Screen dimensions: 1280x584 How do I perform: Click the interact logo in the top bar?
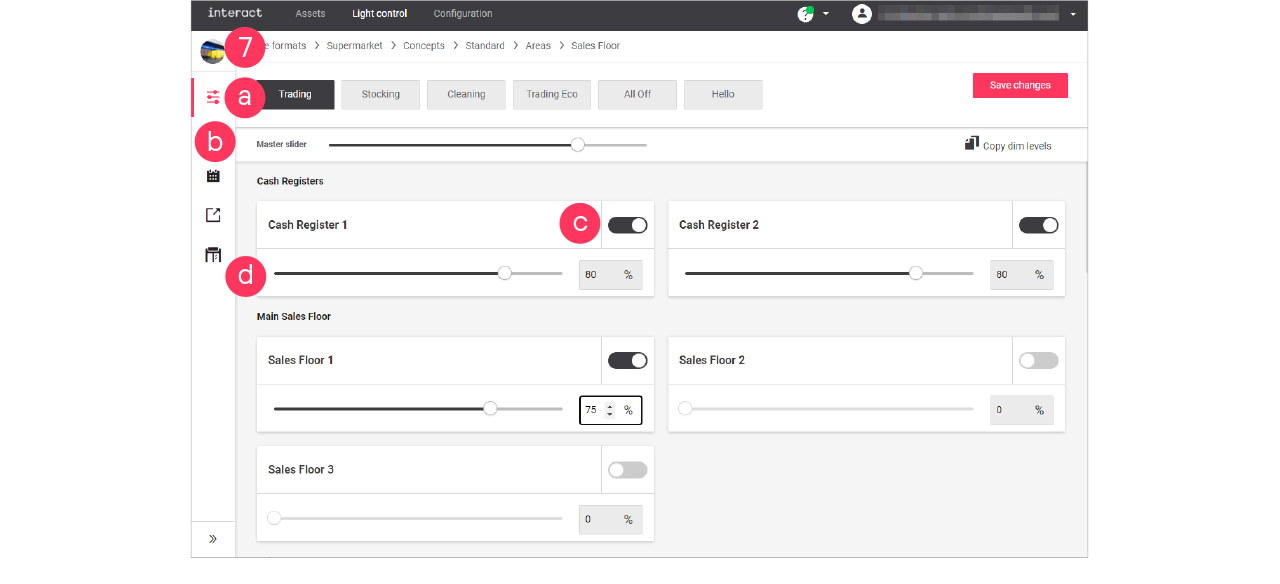[x=234, y=13]
